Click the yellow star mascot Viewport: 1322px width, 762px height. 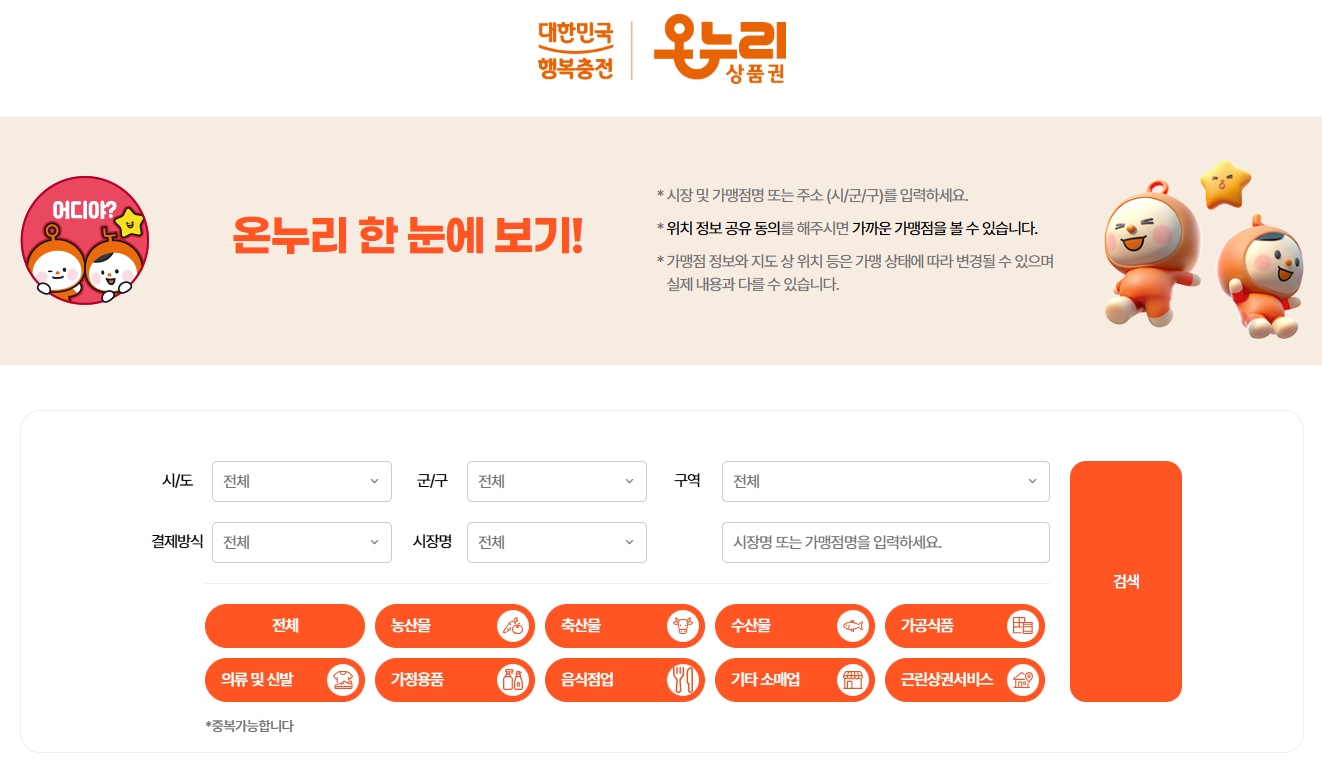1225,184
